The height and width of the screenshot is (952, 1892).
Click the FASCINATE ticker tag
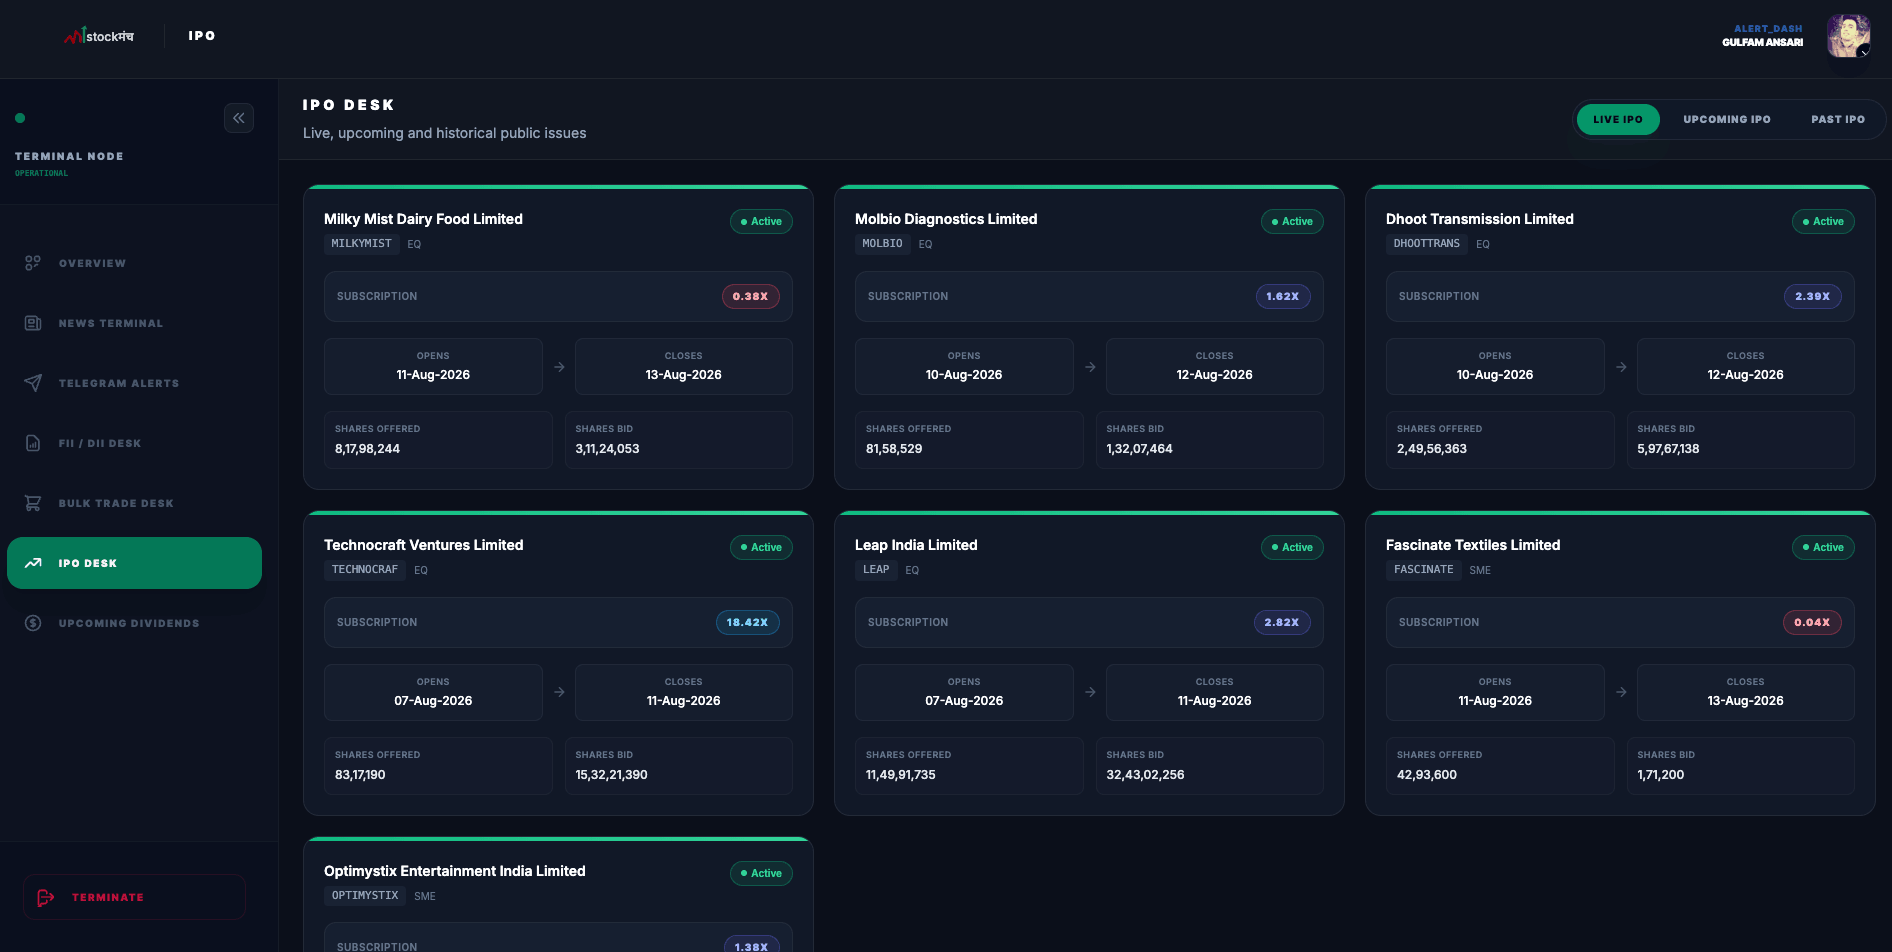(1424, 570)
